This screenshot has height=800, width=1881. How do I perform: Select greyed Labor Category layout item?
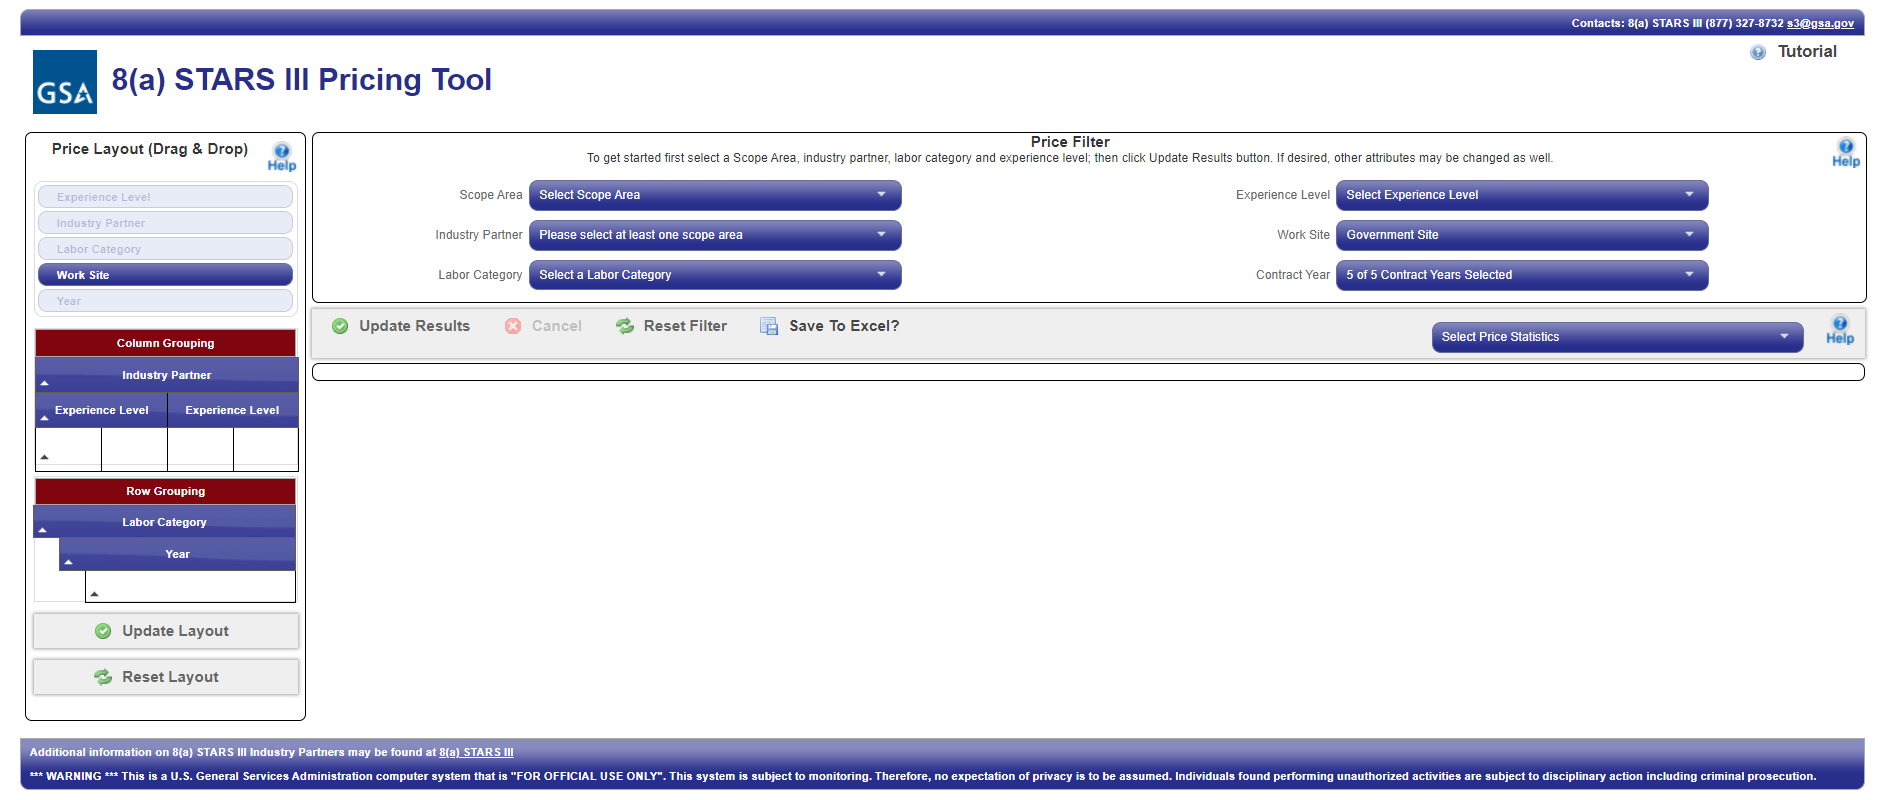(165, 249)
